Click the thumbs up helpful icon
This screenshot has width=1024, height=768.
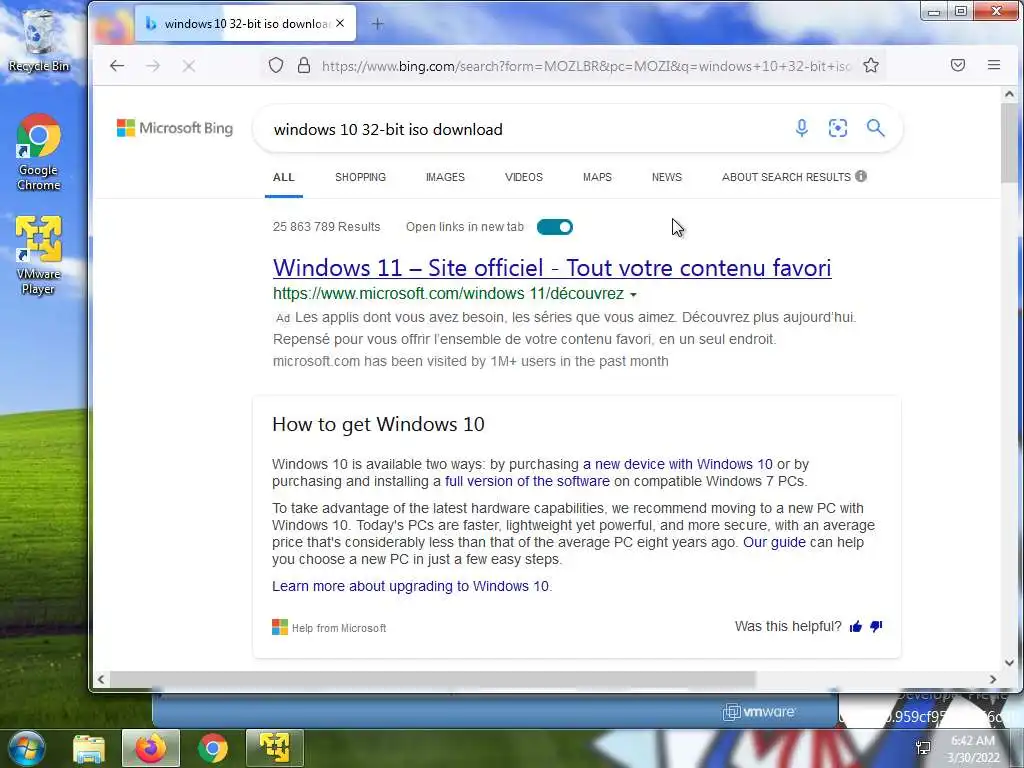click(x=856, y=627)
